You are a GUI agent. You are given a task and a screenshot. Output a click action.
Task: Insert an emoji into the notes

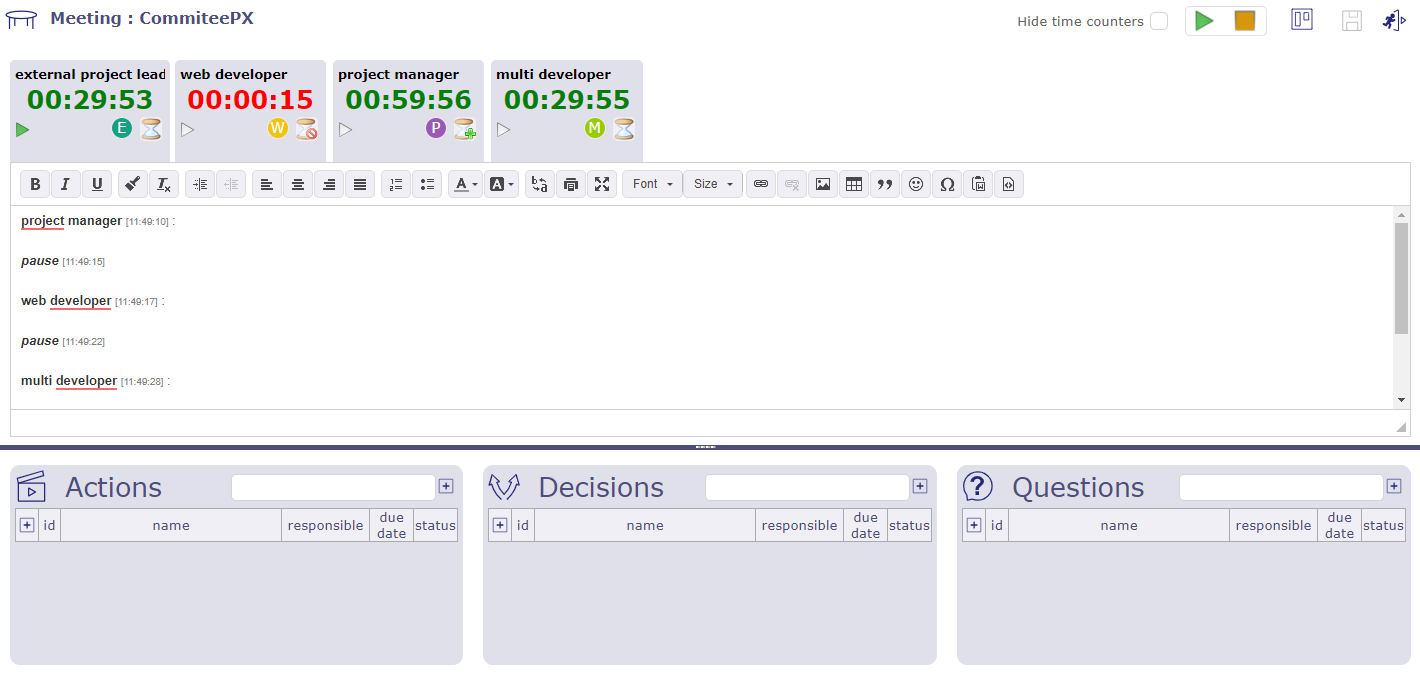pyautogui.click(x=916, y=184)
